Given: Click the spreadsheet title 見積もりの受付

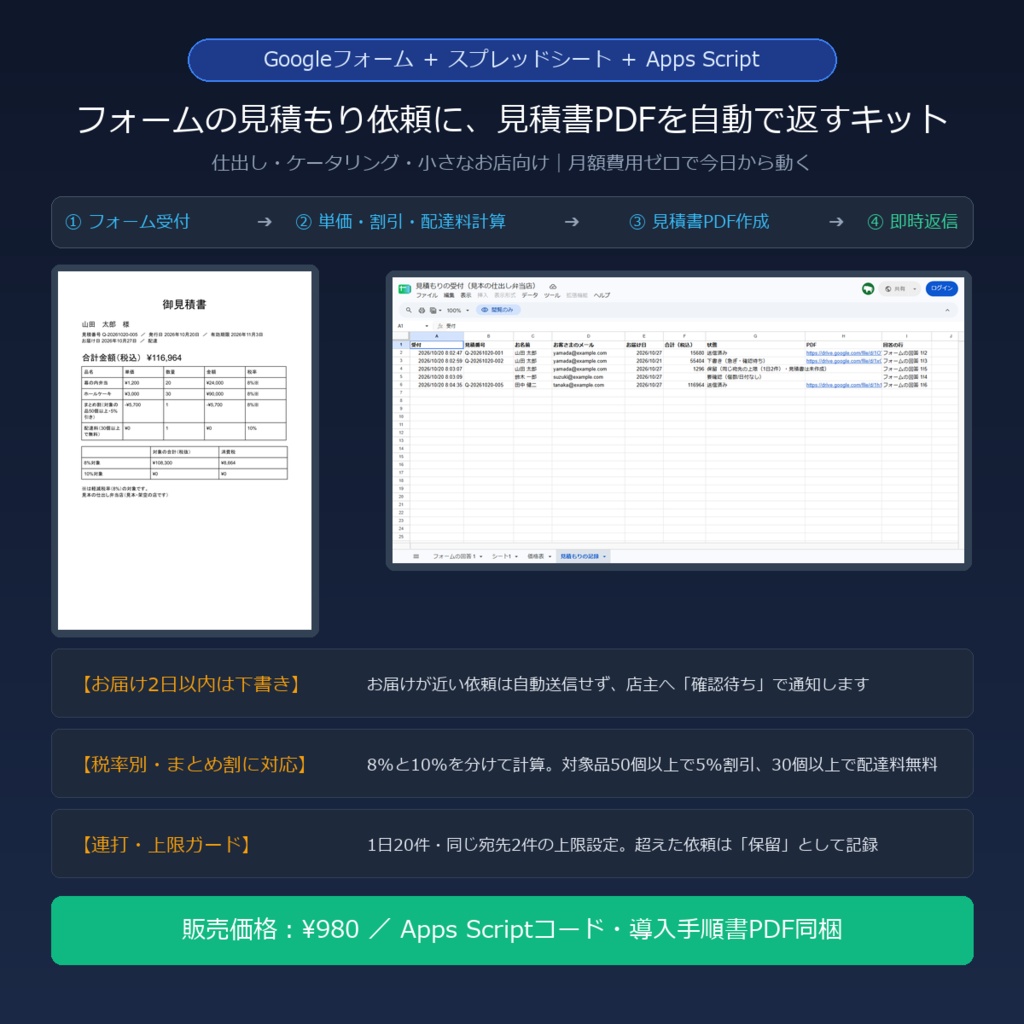Looking at the screenshot, I should coord(475,286).
